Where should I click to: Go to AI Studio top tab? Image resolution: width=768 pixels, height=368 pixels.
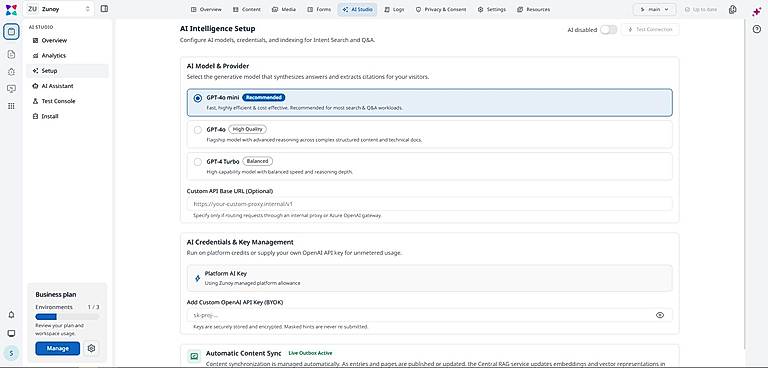click(x=358, y=9)
